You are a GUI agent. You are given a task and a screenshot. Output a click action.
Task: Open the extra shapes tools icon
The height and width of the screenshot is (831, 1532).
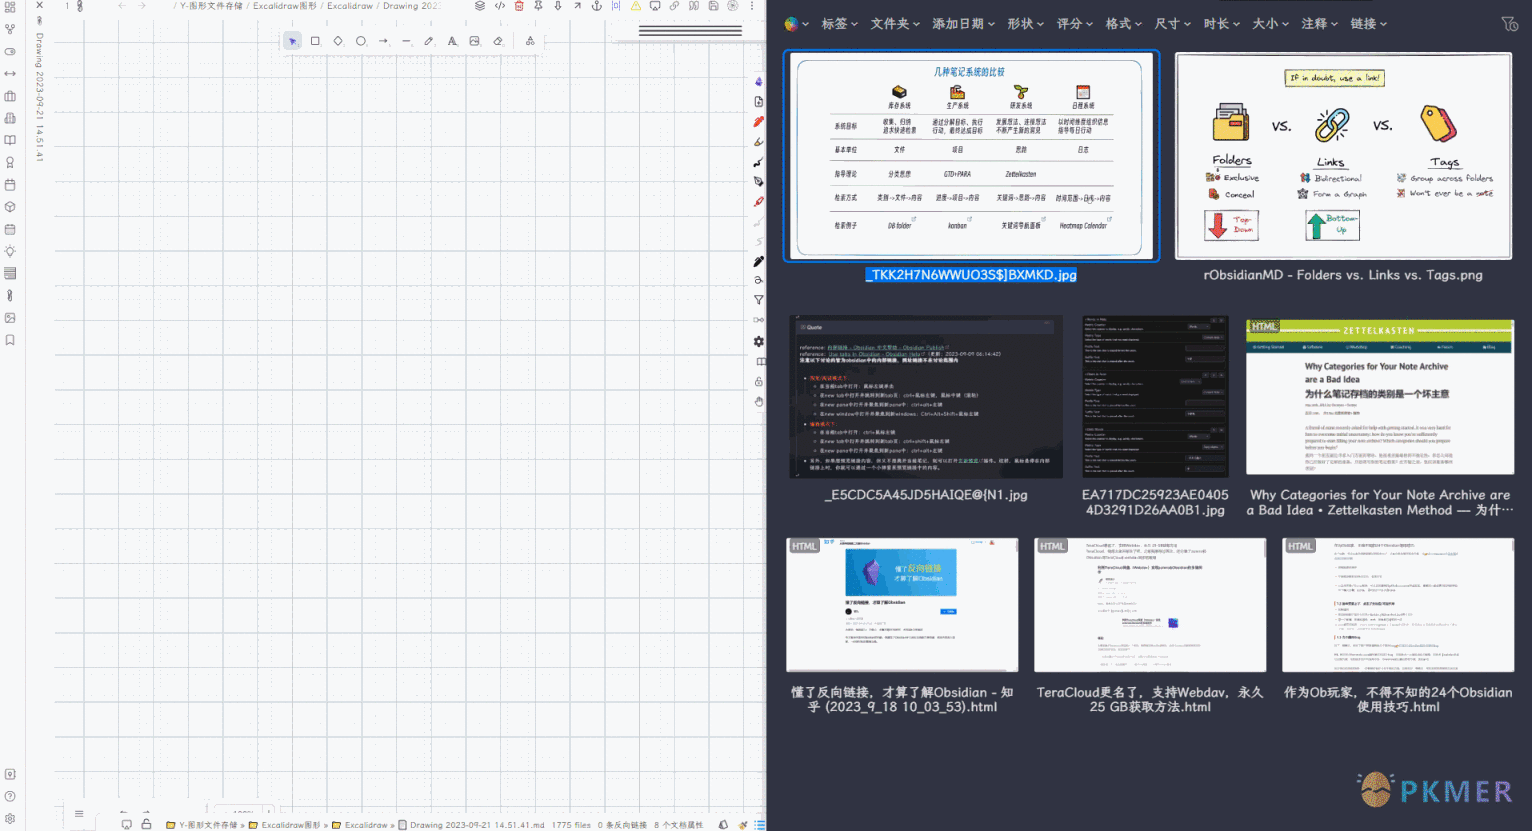click(530, 41)
